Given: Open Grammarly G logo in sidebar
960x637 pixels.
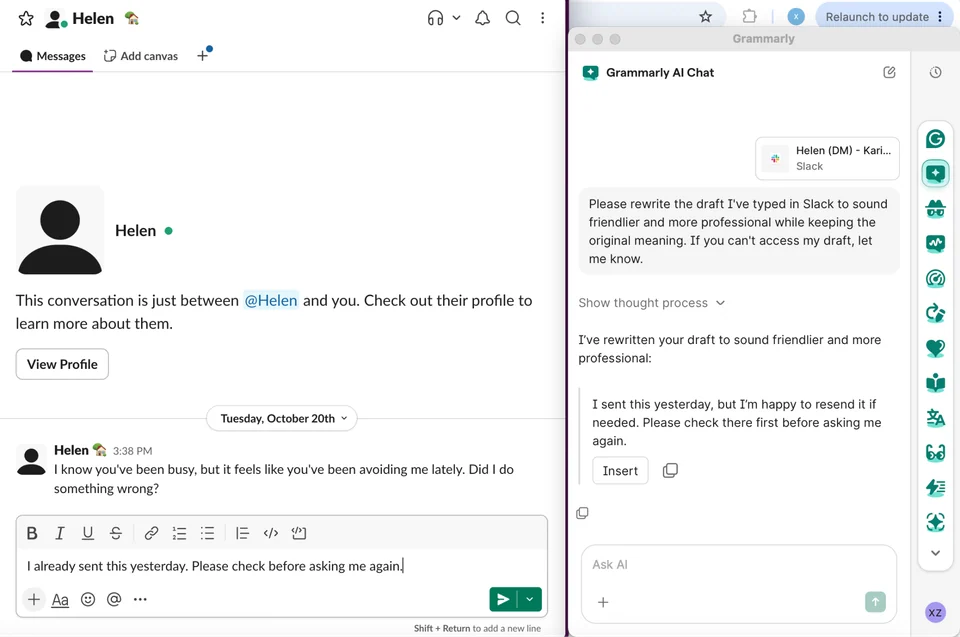Looking at the screenshot, I should pyautogui.click(x=936, y=139).
